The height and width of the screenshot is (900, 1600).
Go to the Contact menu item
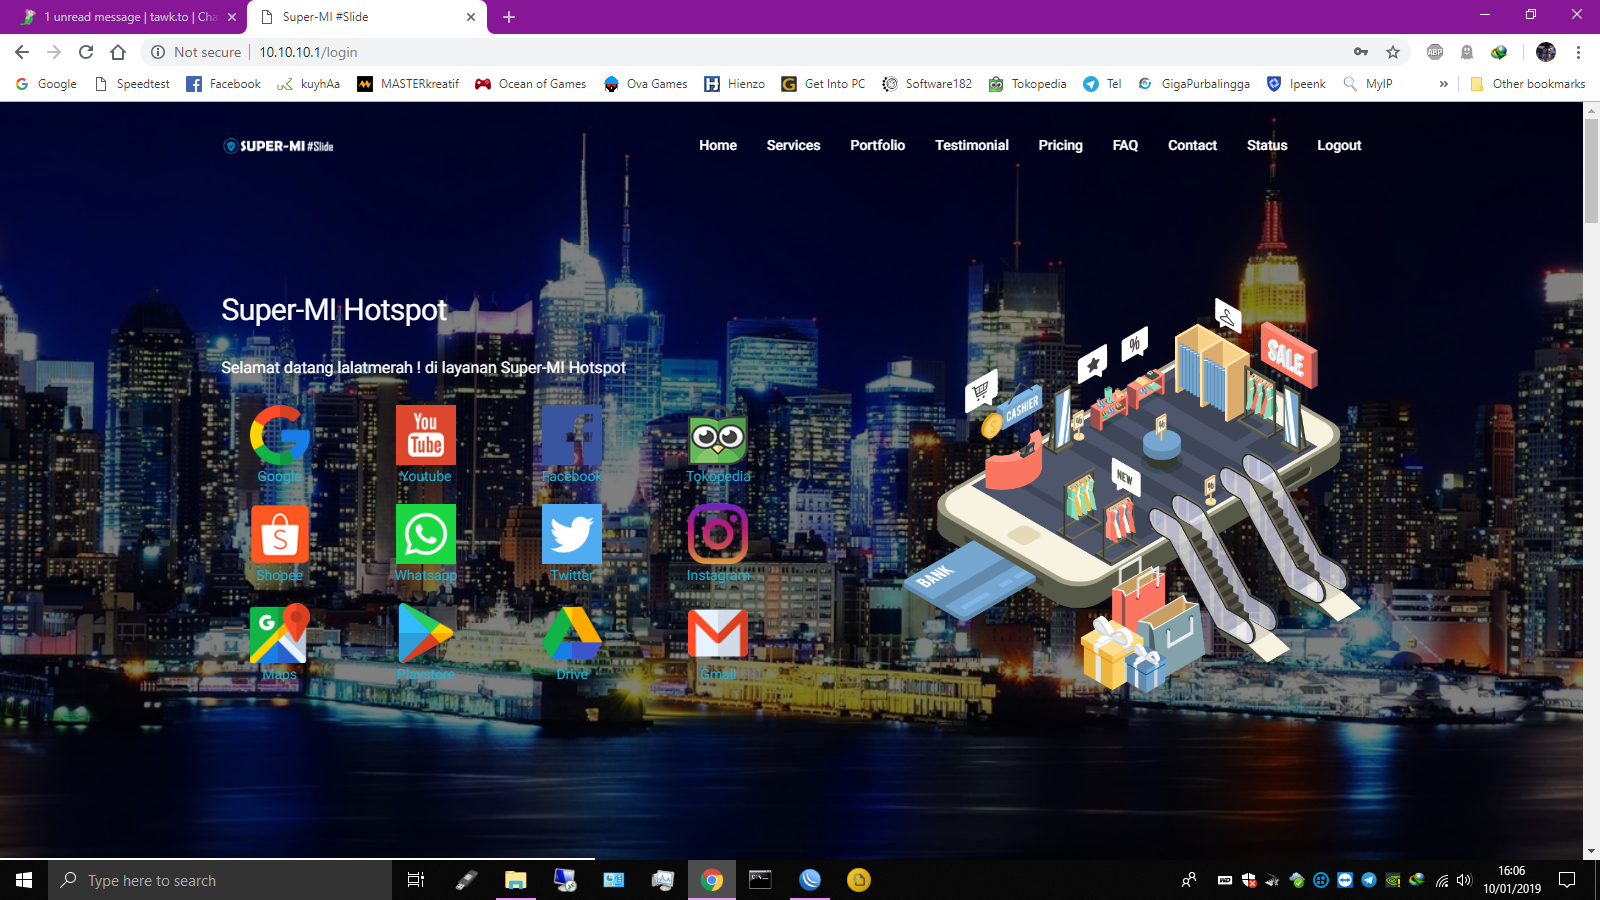click(1192, 145)
